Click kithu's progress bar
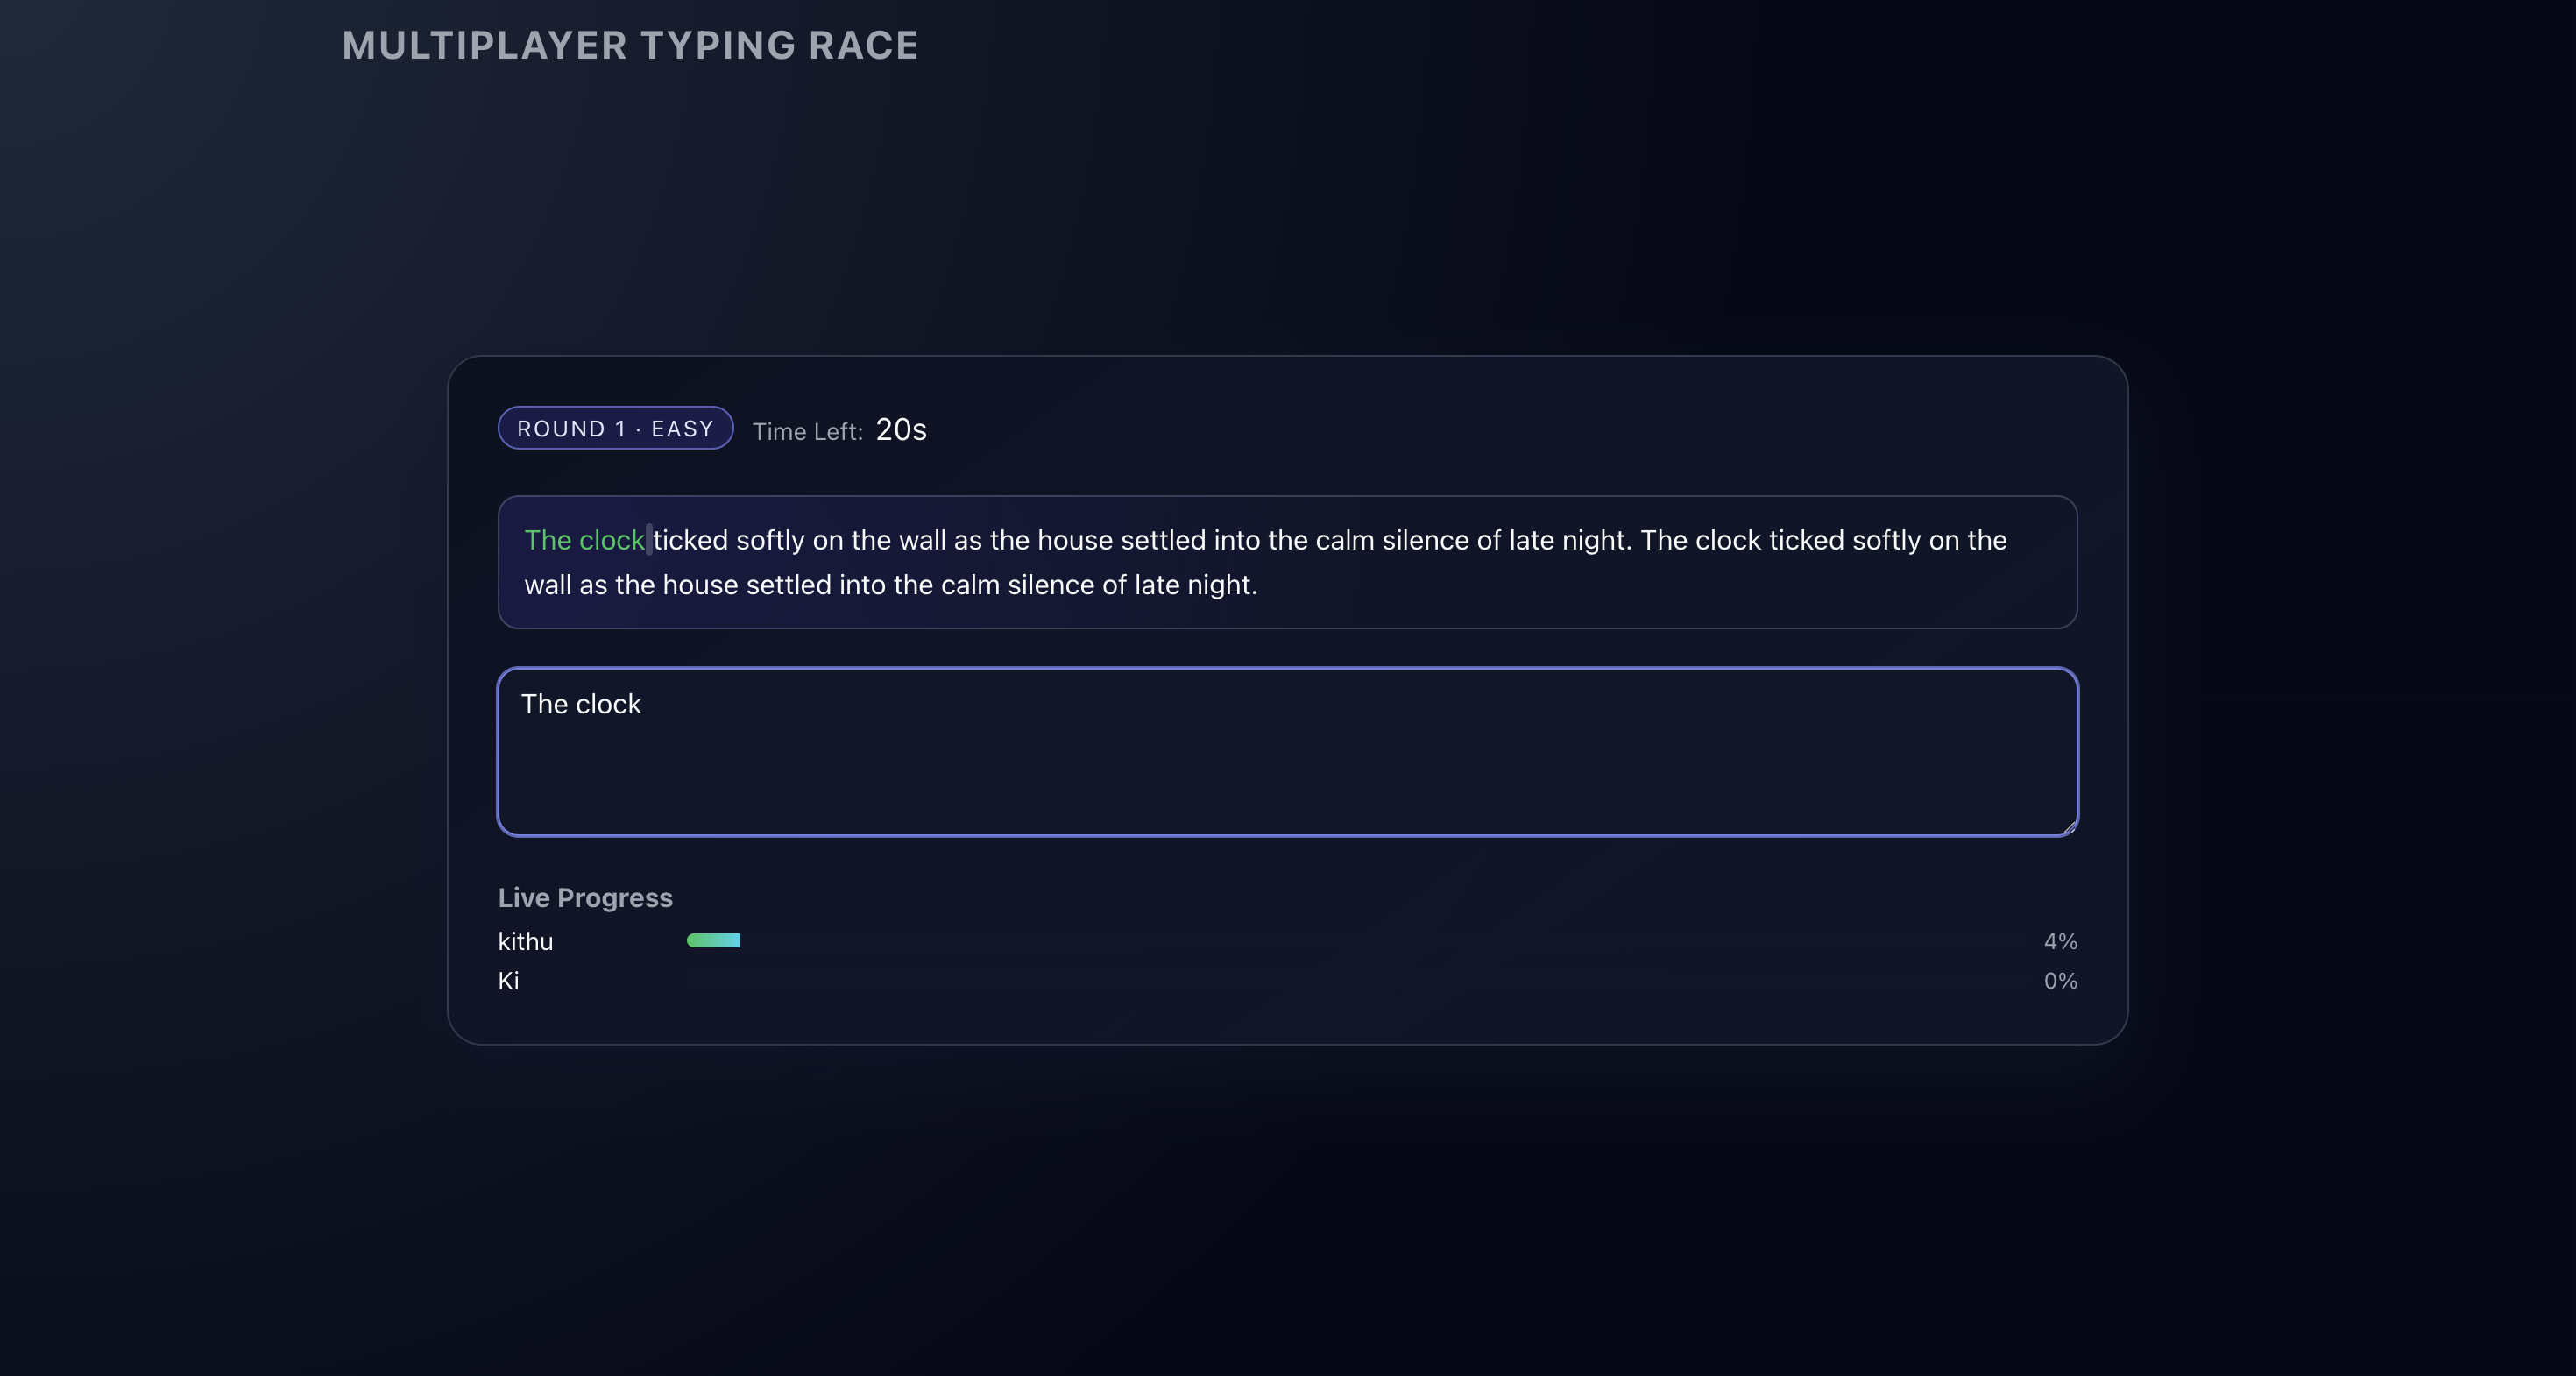The width and height of the screenshot is (2576, 1376). click(x=713, y=940)
